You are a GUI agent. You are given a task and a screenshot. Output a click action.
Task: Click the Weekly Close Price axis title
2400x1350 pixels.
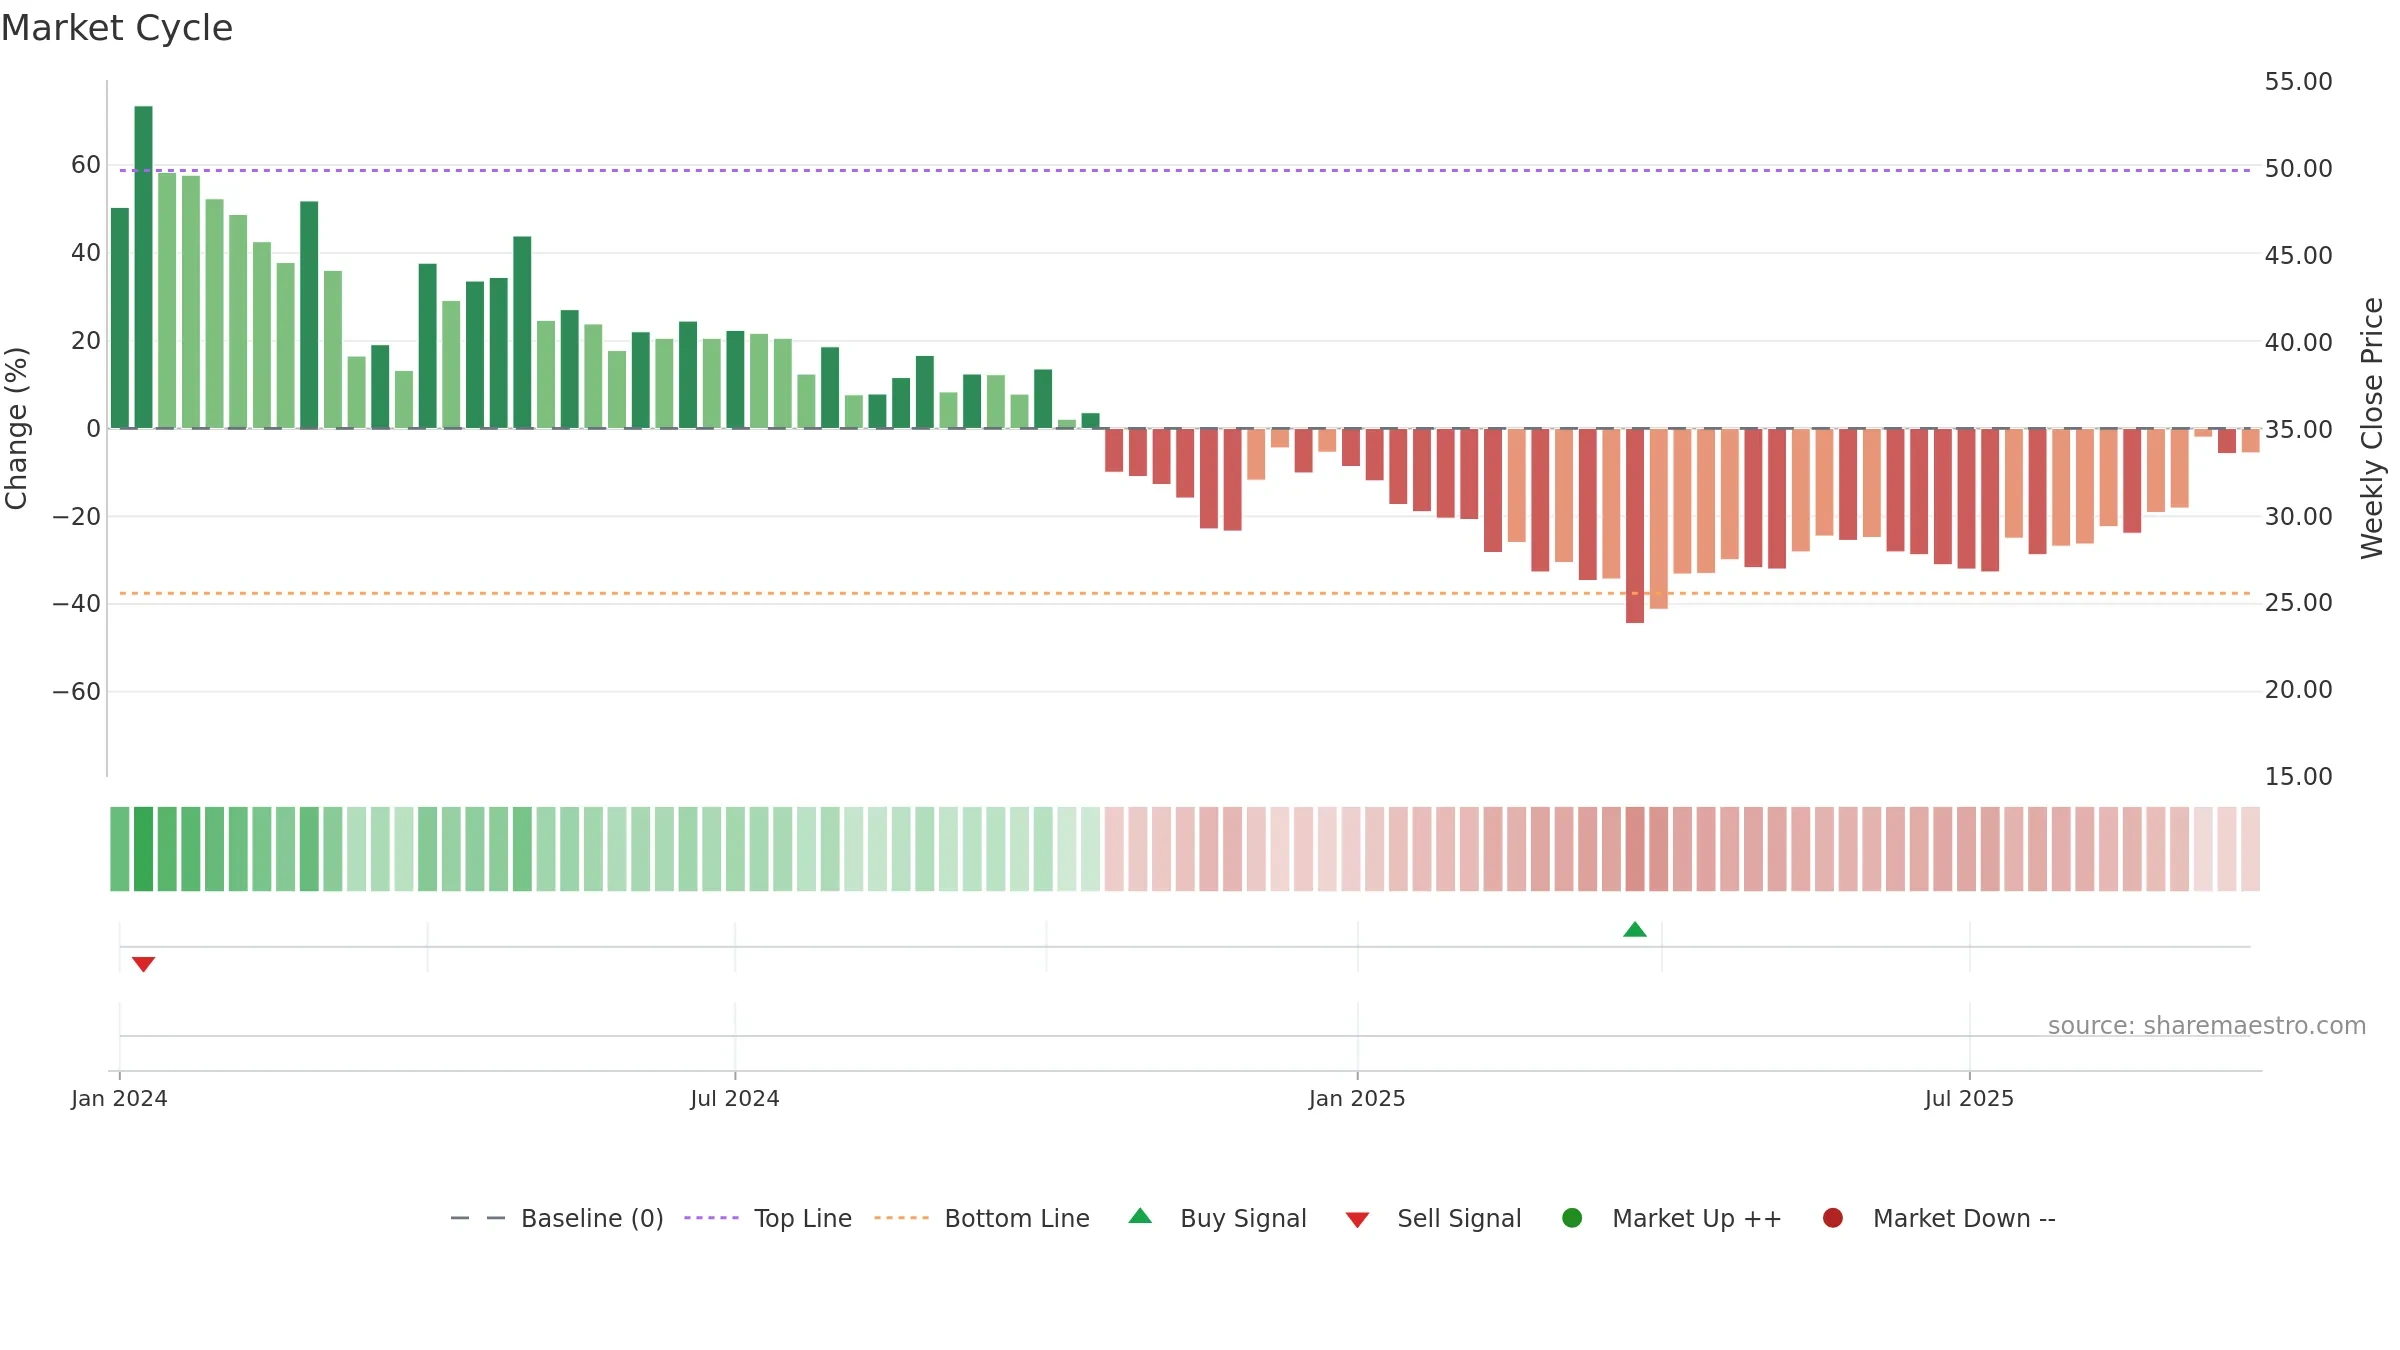(x=2372, y=428)
